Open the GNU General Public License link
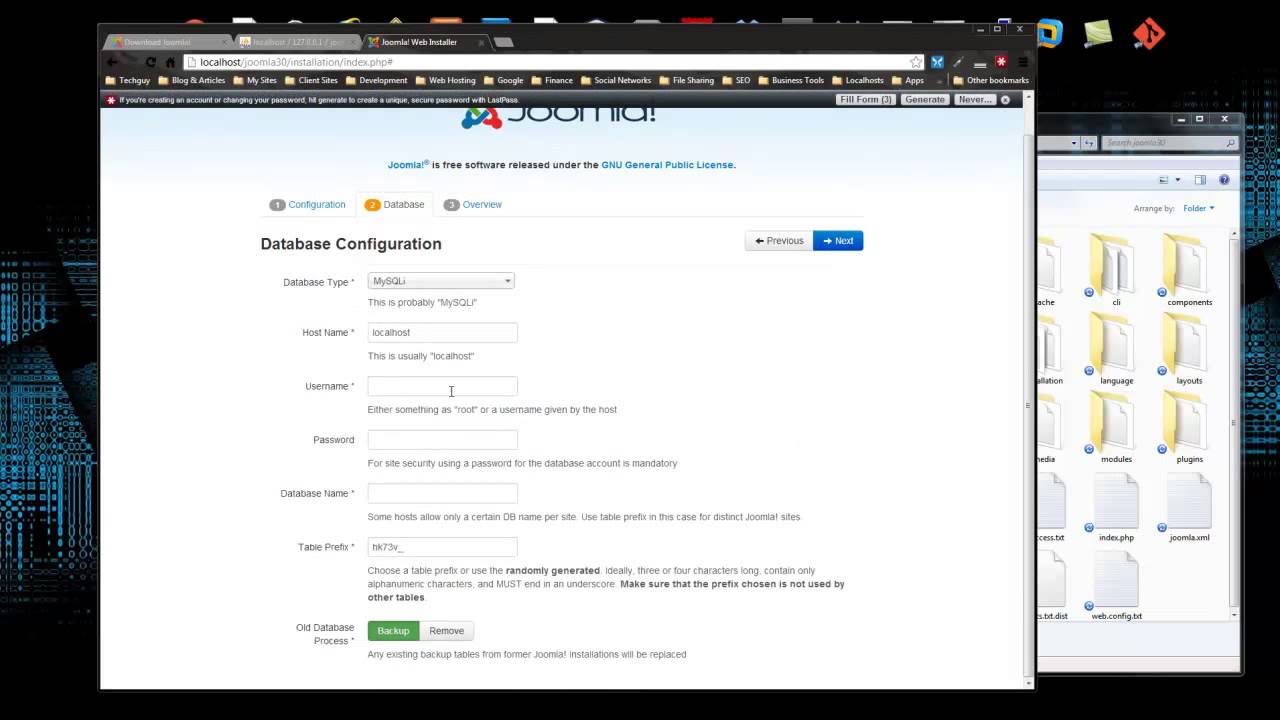The image size is (1280, 720). coord(667,165)
